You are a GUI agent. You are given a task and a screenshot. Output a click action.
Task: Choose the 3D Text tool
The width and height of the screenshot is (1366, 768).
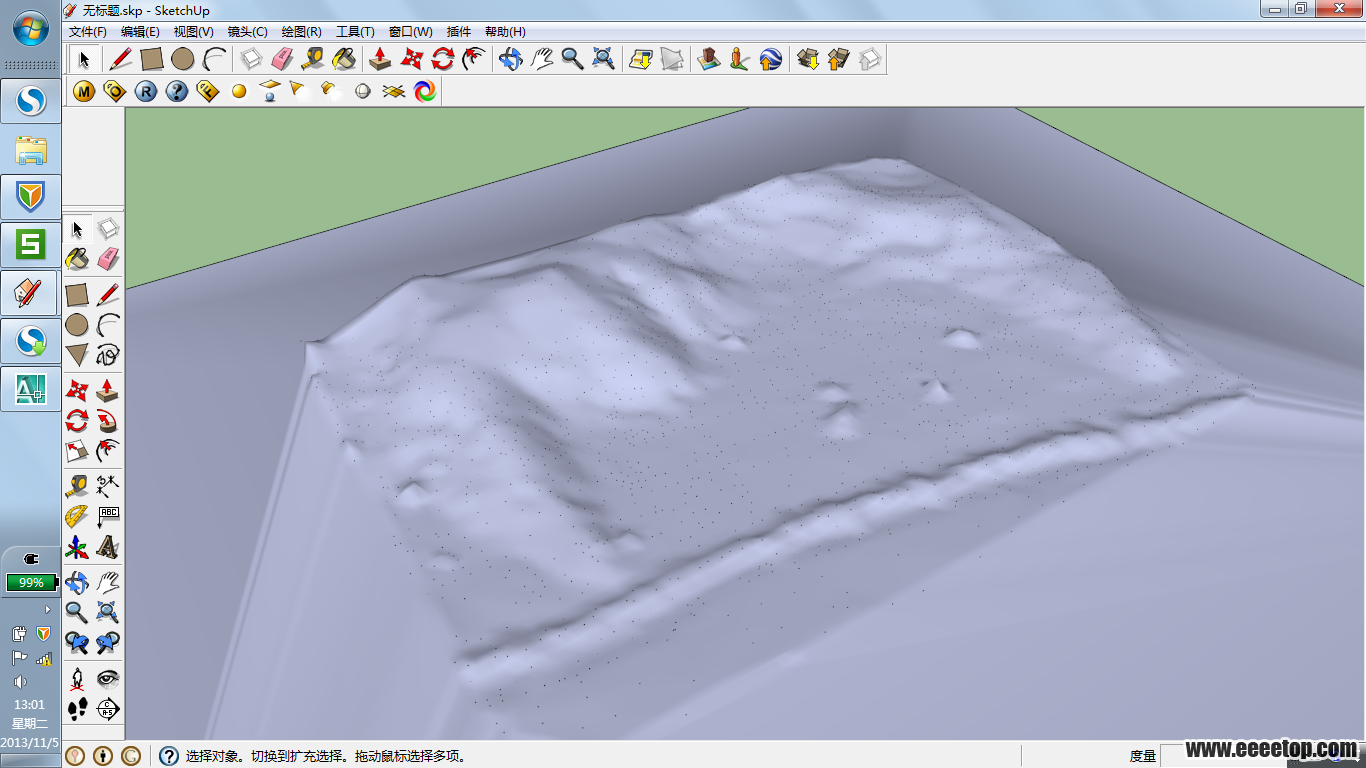click(108, 548)
